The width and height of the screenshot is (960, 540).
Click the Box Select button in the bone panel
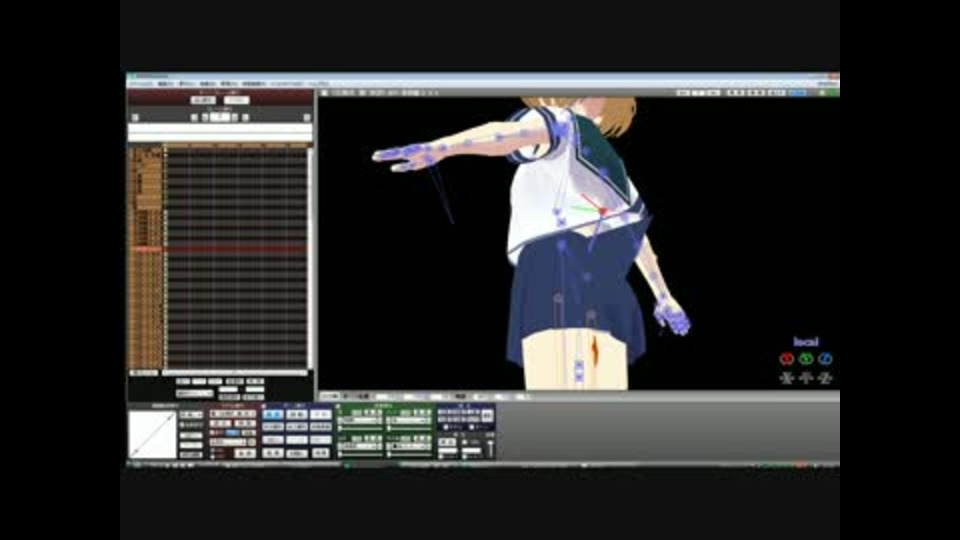pyautogui.click(x=273, y=427)
